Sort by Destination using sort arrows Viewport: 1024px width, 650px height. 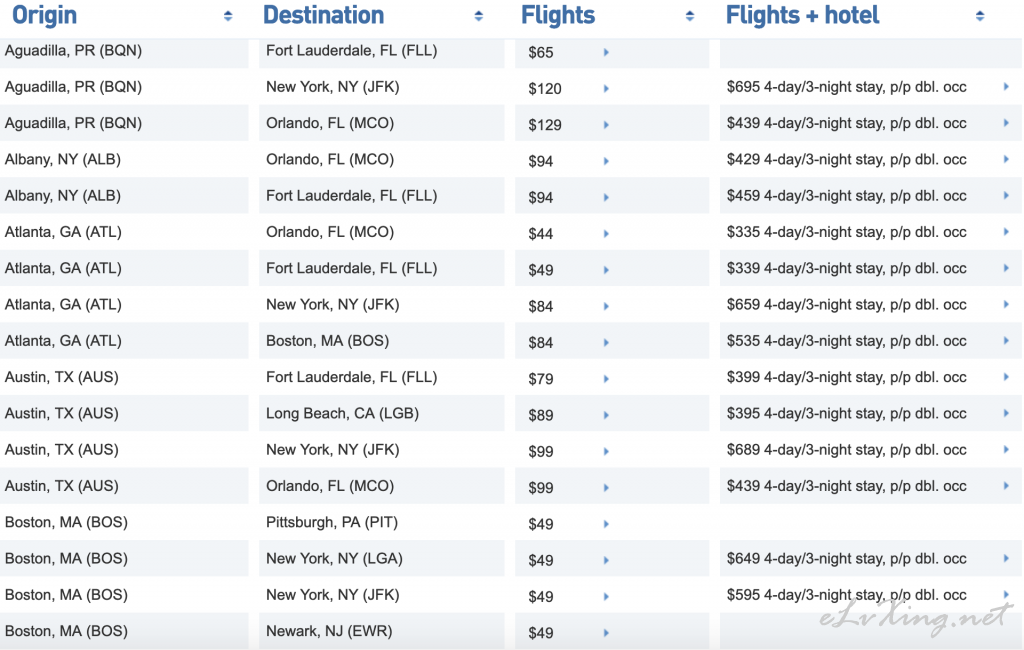479,16
